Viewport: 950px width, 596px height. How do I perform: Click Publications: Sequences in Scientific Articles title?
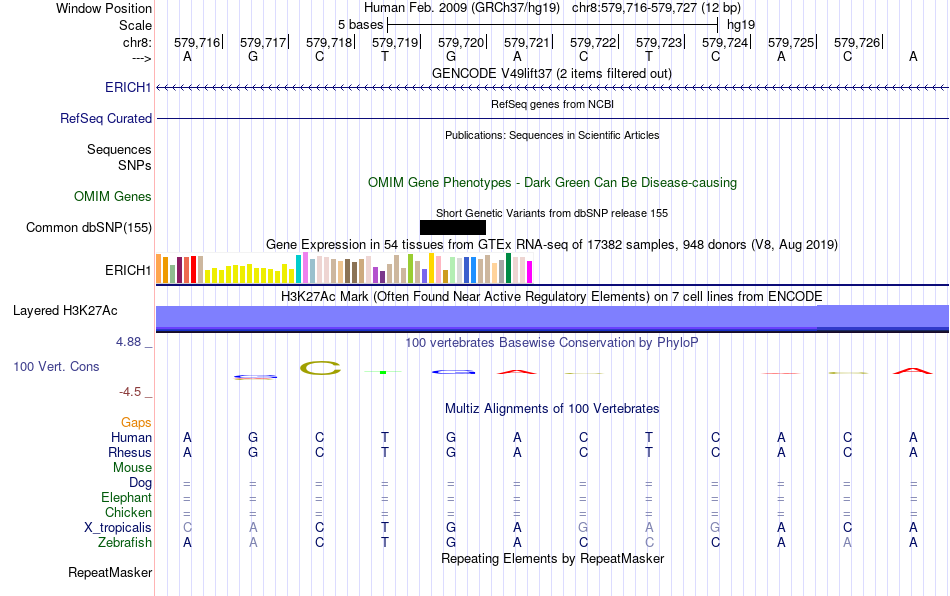click(x=552, y=135)
